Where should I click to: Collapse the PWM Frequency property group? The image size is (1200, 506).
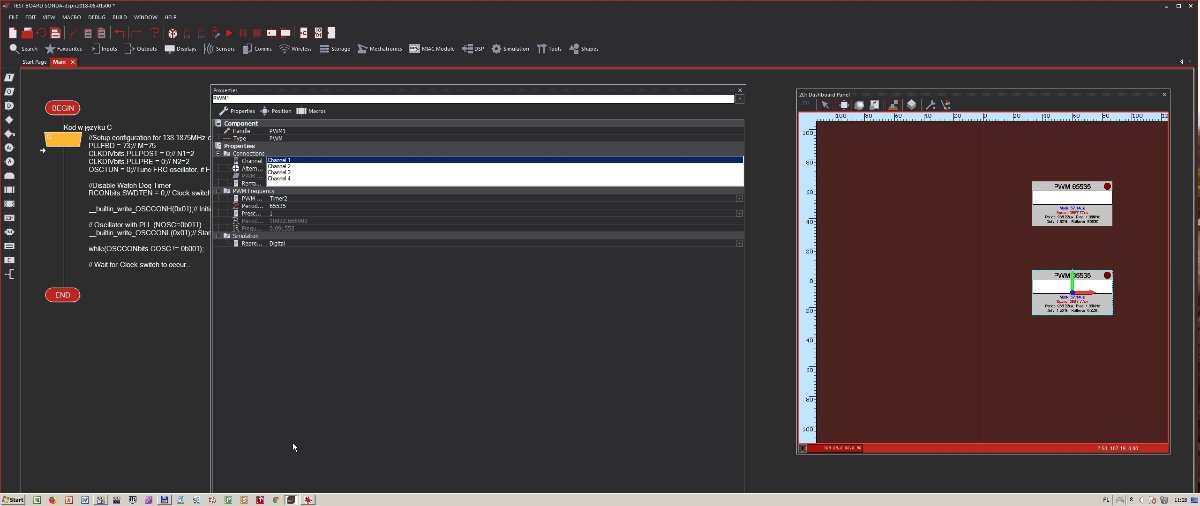[x=219, y=191]
